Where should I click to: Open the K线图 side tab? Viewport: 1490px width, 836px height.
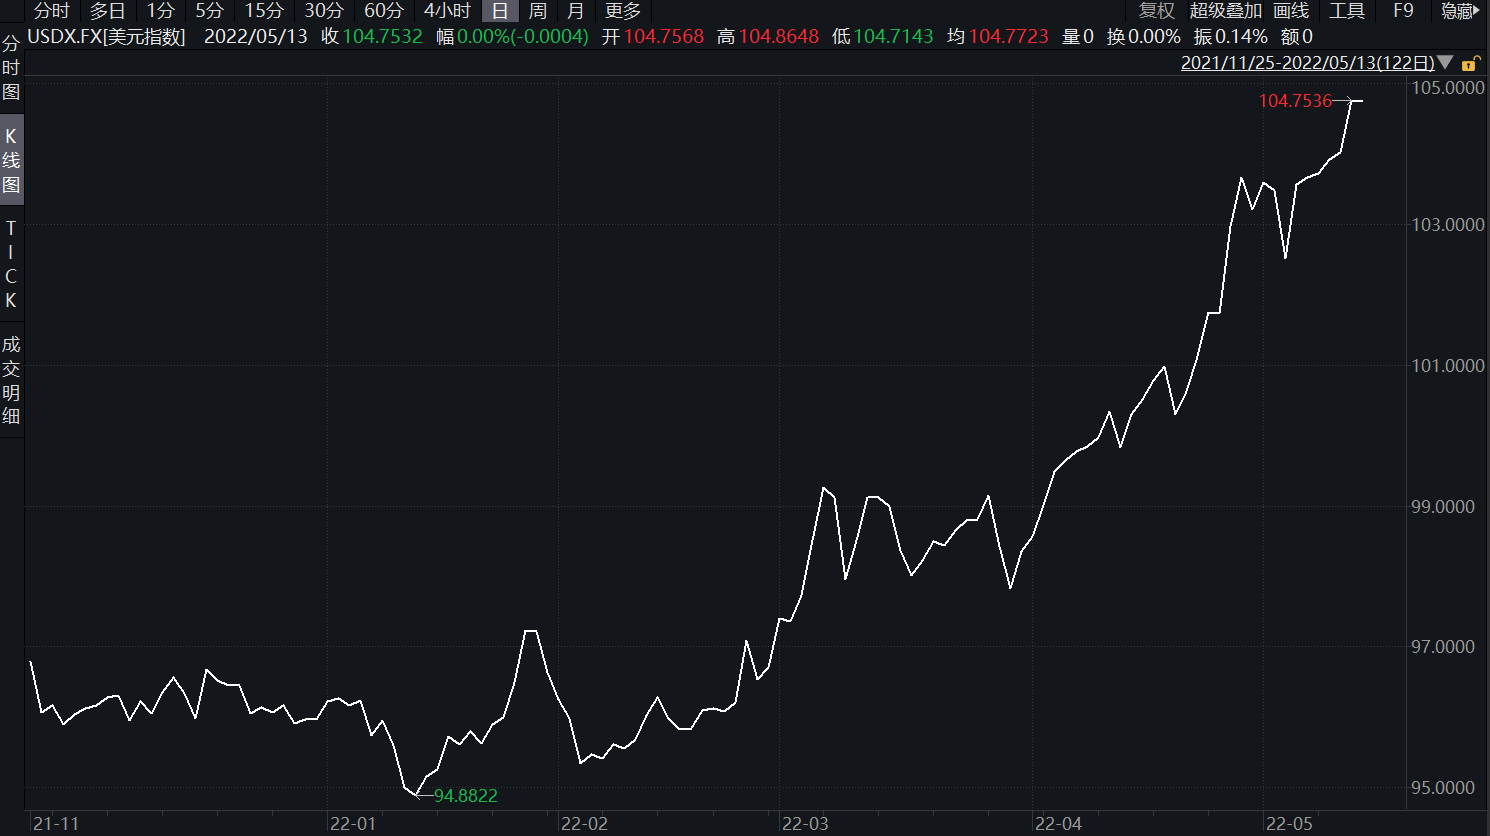tap(11, 160)
